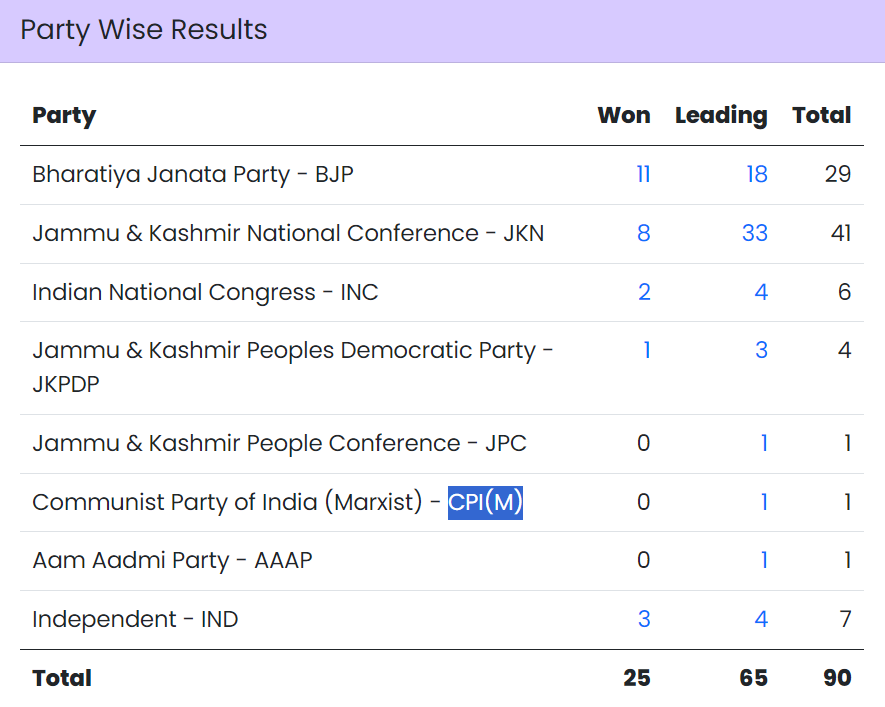This screenshot has width=885, height=707.
Task: Click JKPDP leading seats link 3
Action: (761, 351)
